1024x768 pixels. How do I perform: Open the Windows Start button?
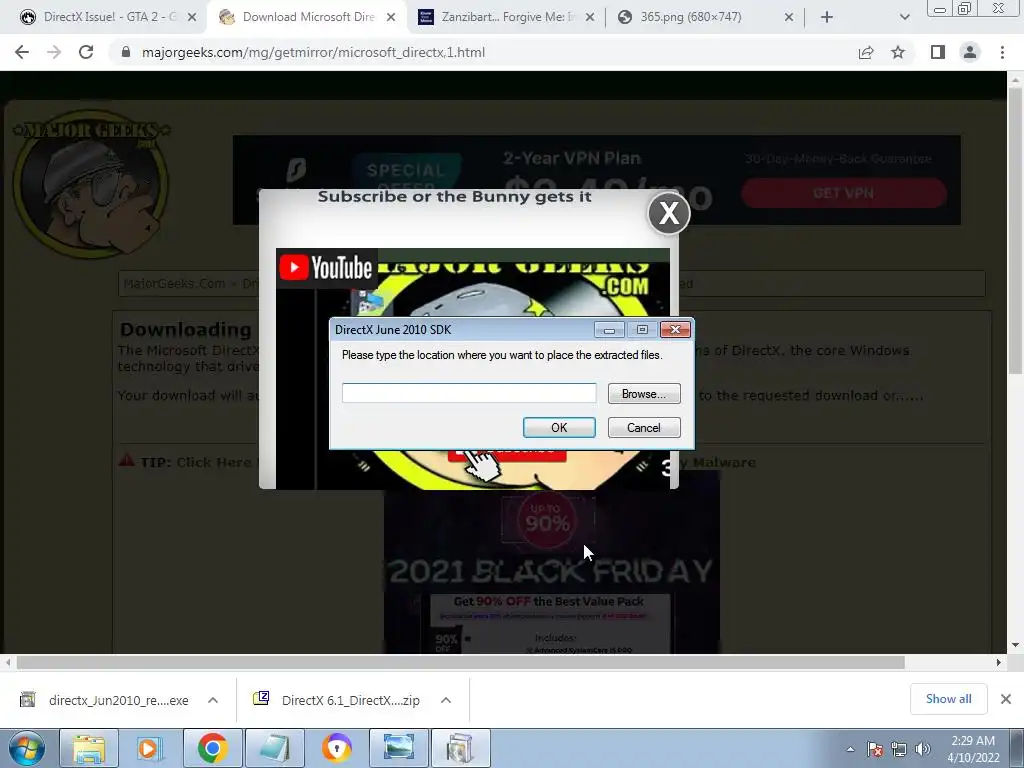[x=26, y=748]
